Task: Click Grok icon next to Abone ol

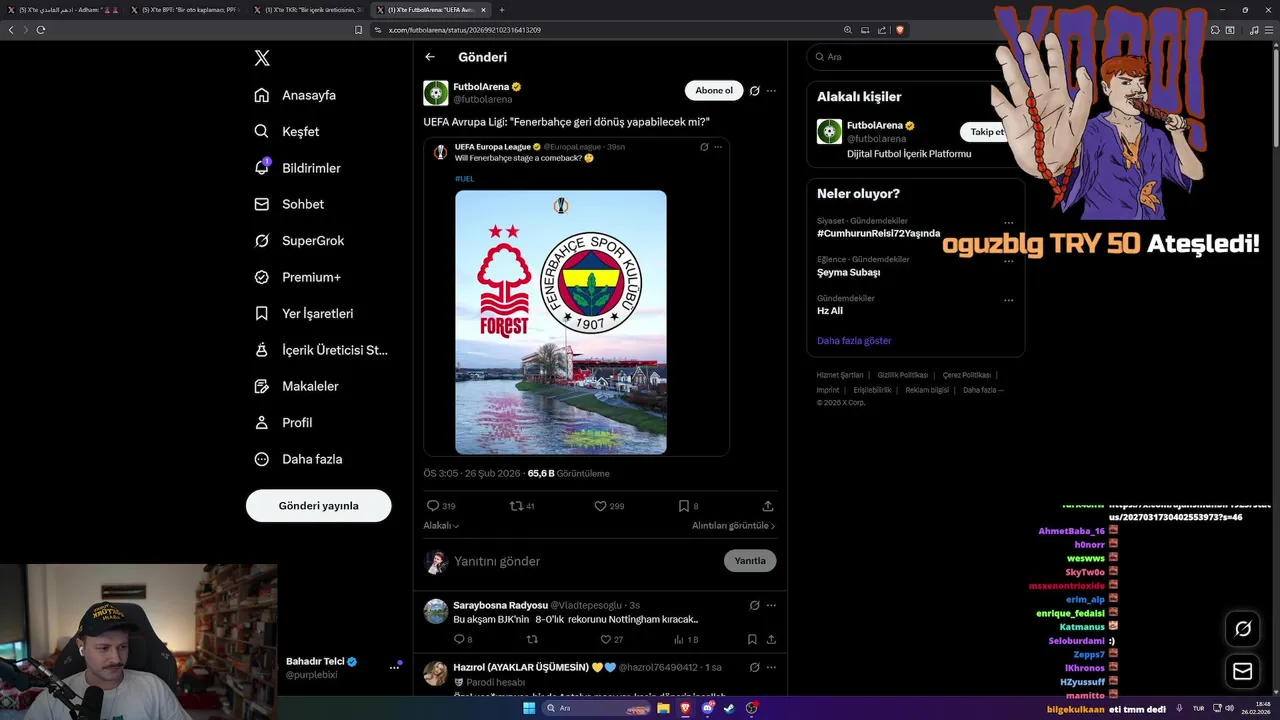Action: click(x=755, y=91)
